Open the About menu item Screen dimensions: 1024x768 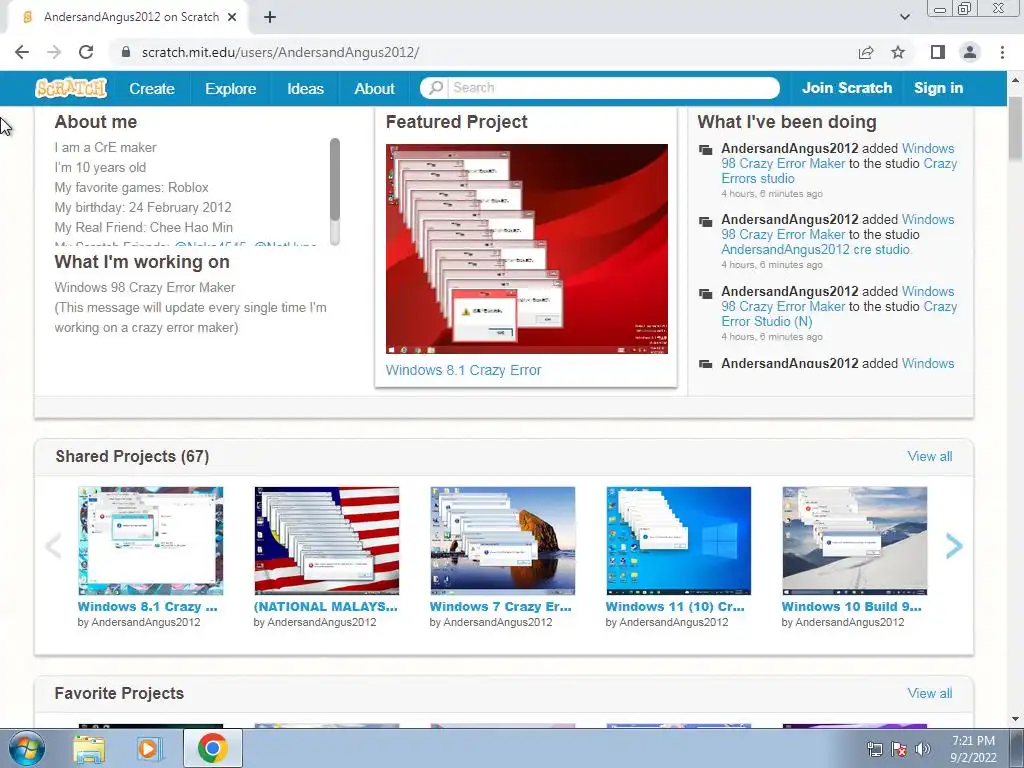374,88
